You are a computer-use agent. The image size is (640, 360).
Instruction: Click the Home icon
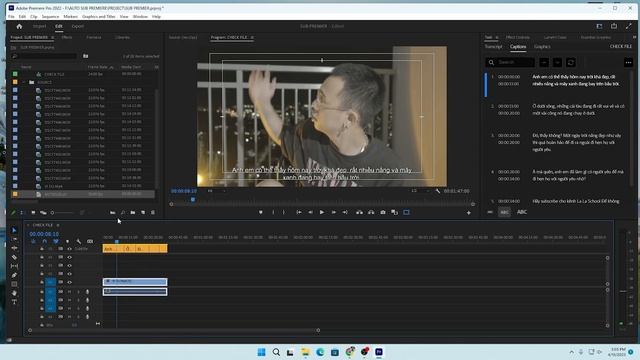(19, 26)
